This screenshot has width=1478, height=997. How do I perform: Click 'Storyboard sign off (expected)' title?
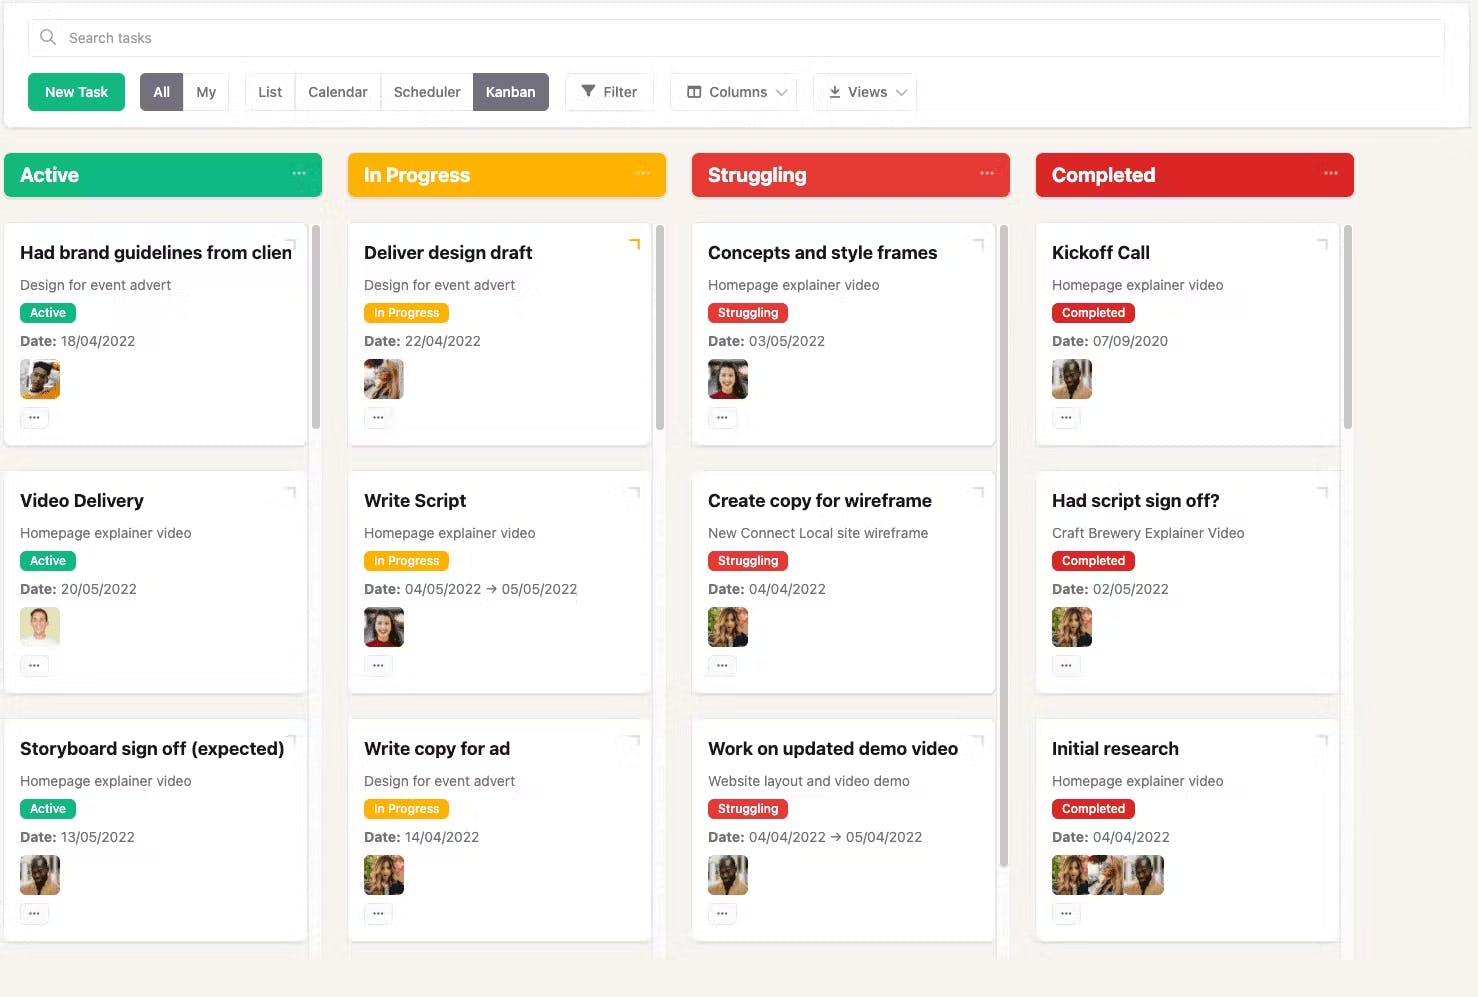(152, 749)
